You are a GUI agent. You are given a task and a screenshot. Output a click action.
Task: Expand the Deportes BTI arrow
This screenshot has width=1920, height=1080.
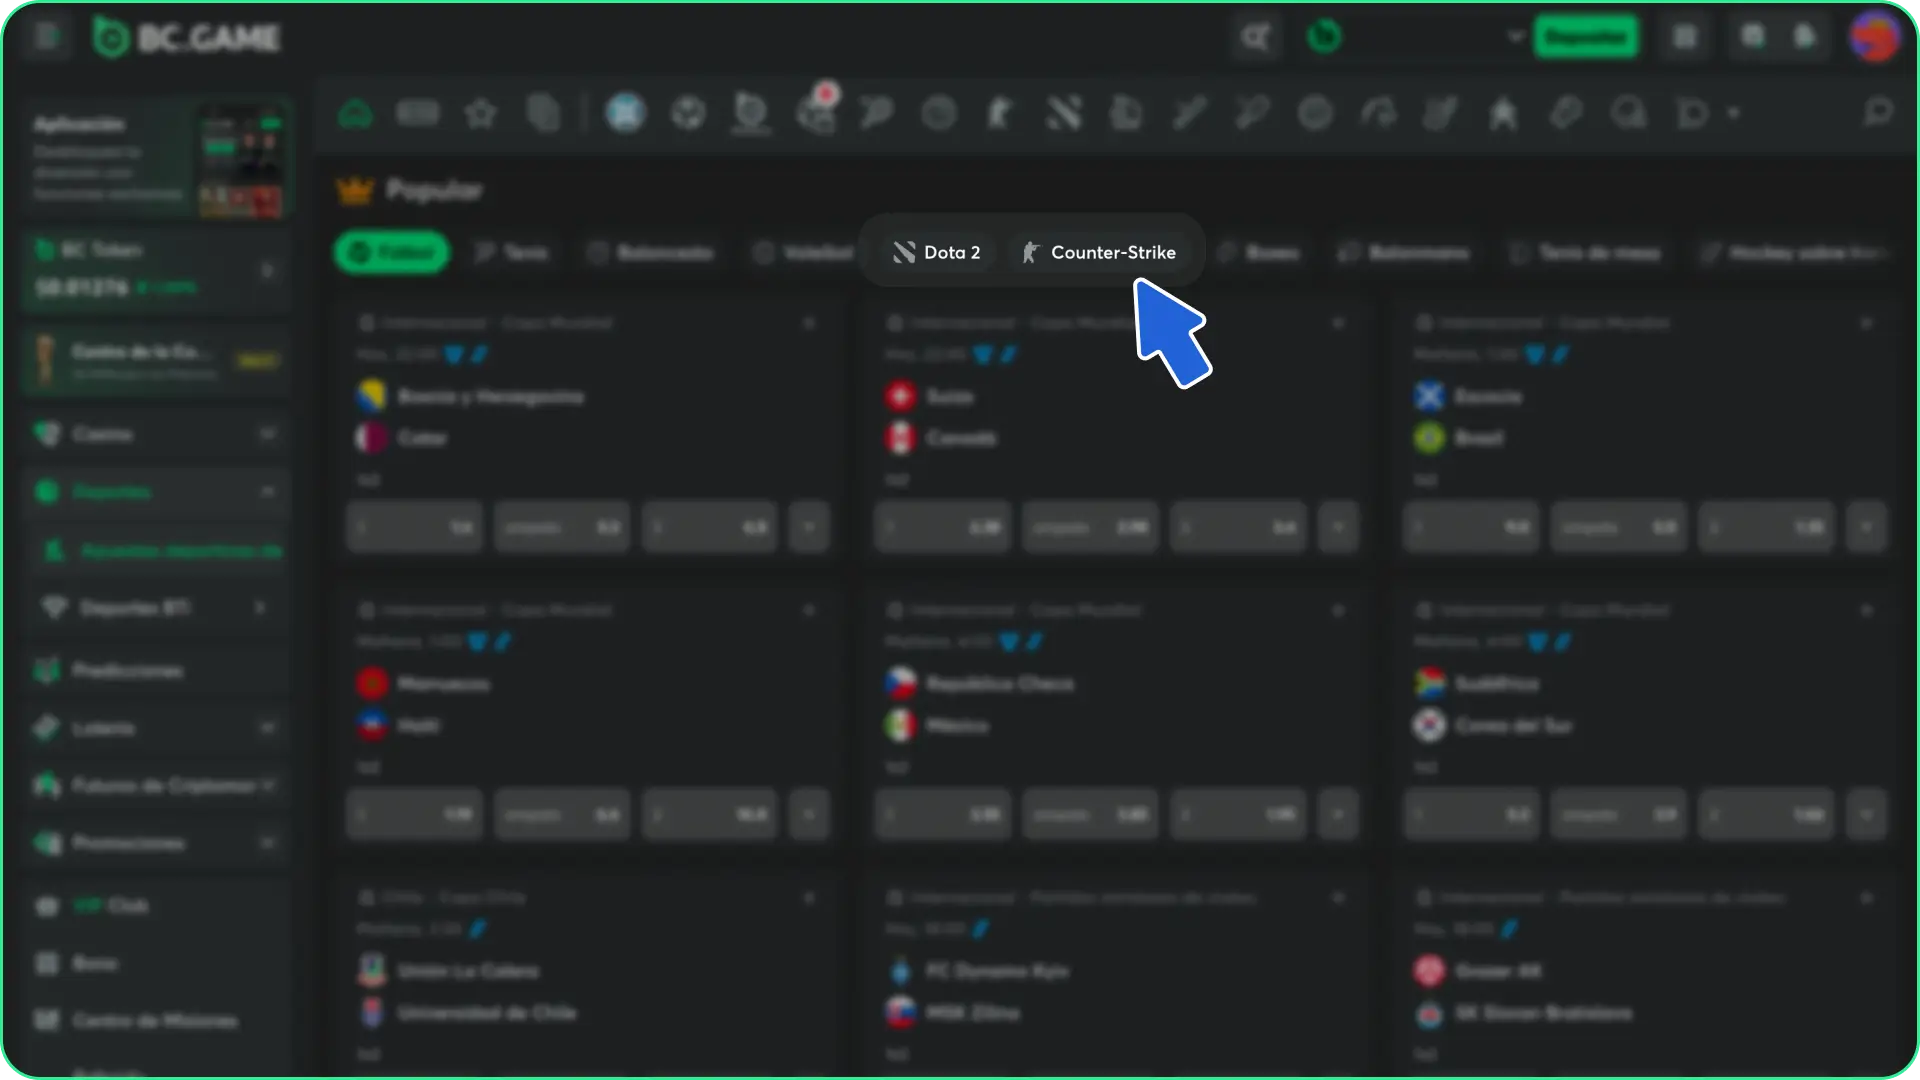[x=260, y=608]
